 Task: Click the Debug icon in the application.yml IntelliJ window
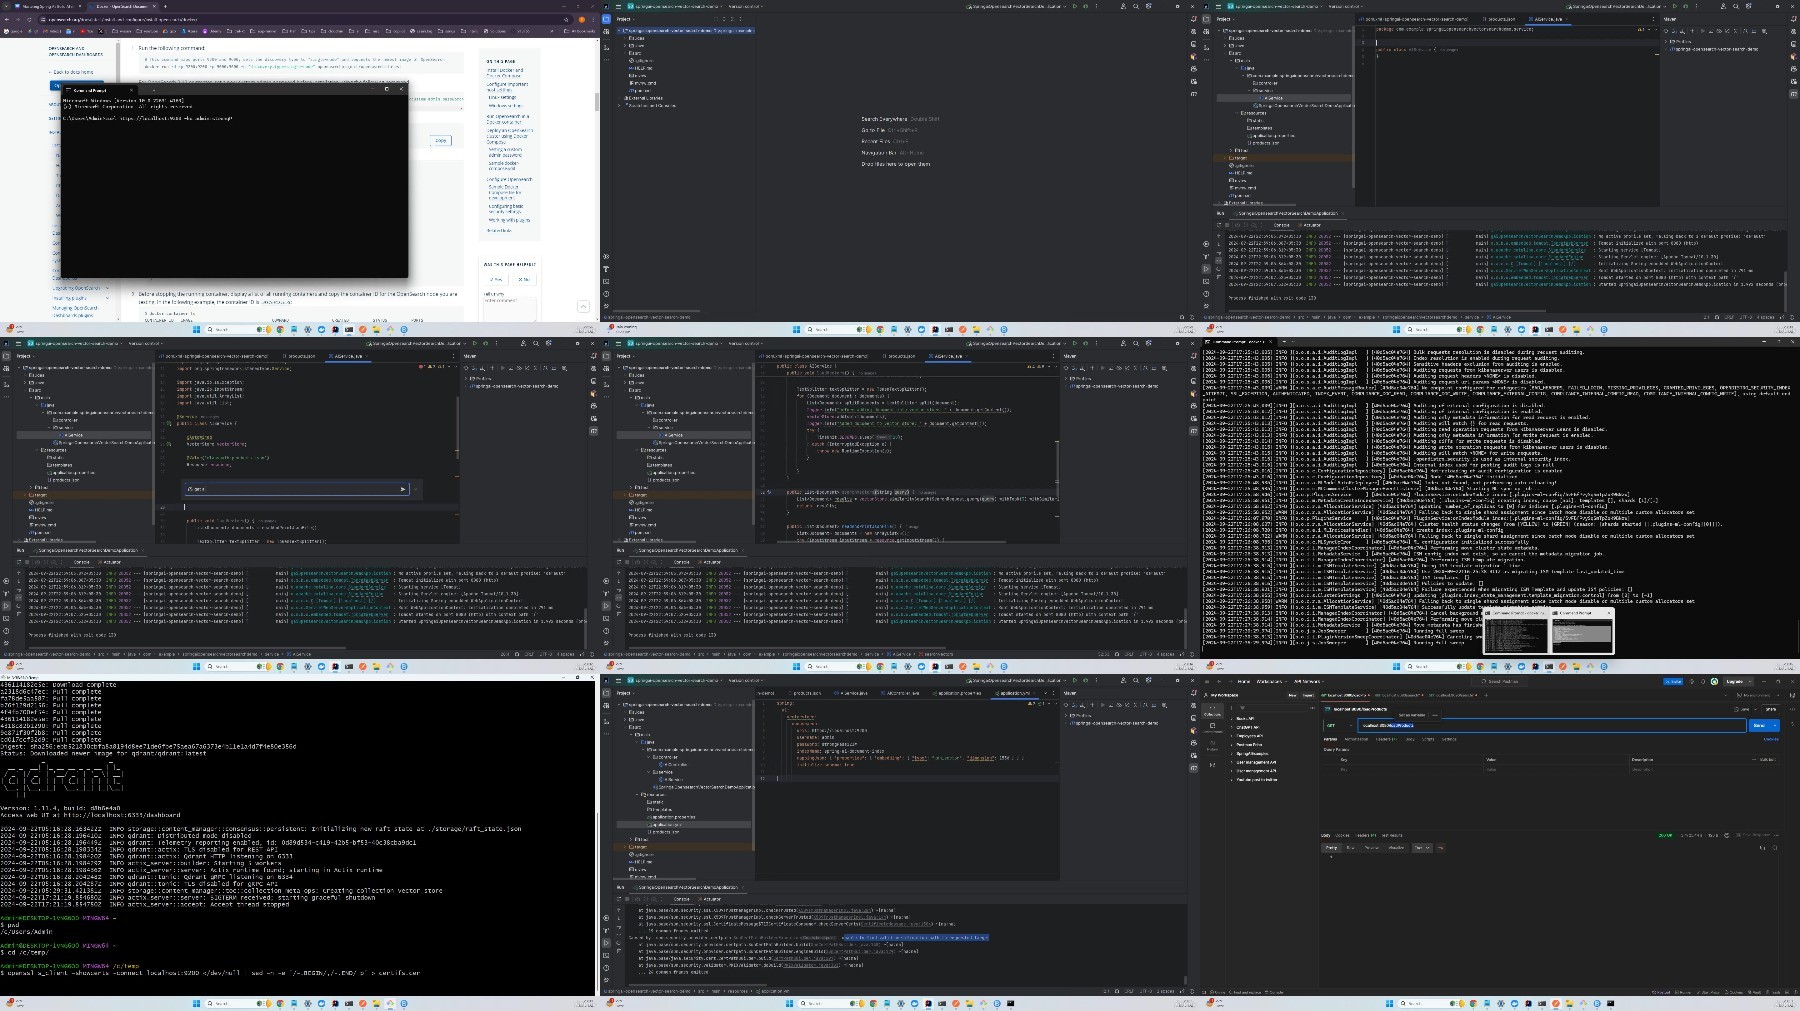click(x=1086, y=680)
